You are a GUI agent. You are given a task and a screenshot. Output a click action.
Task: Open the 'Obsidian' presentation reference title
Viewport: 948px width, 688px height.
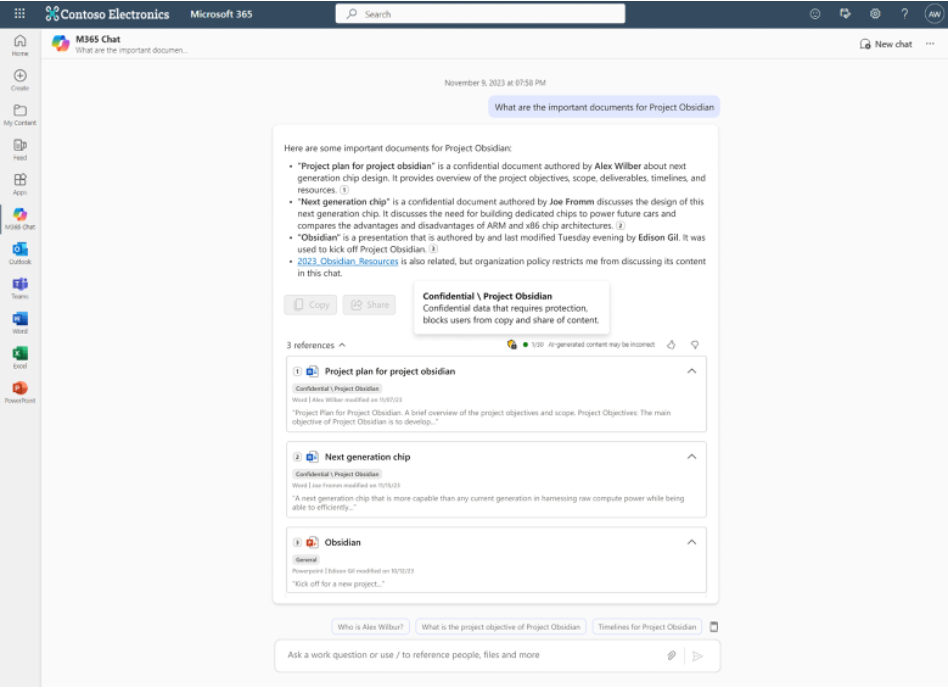click(343, 542)
